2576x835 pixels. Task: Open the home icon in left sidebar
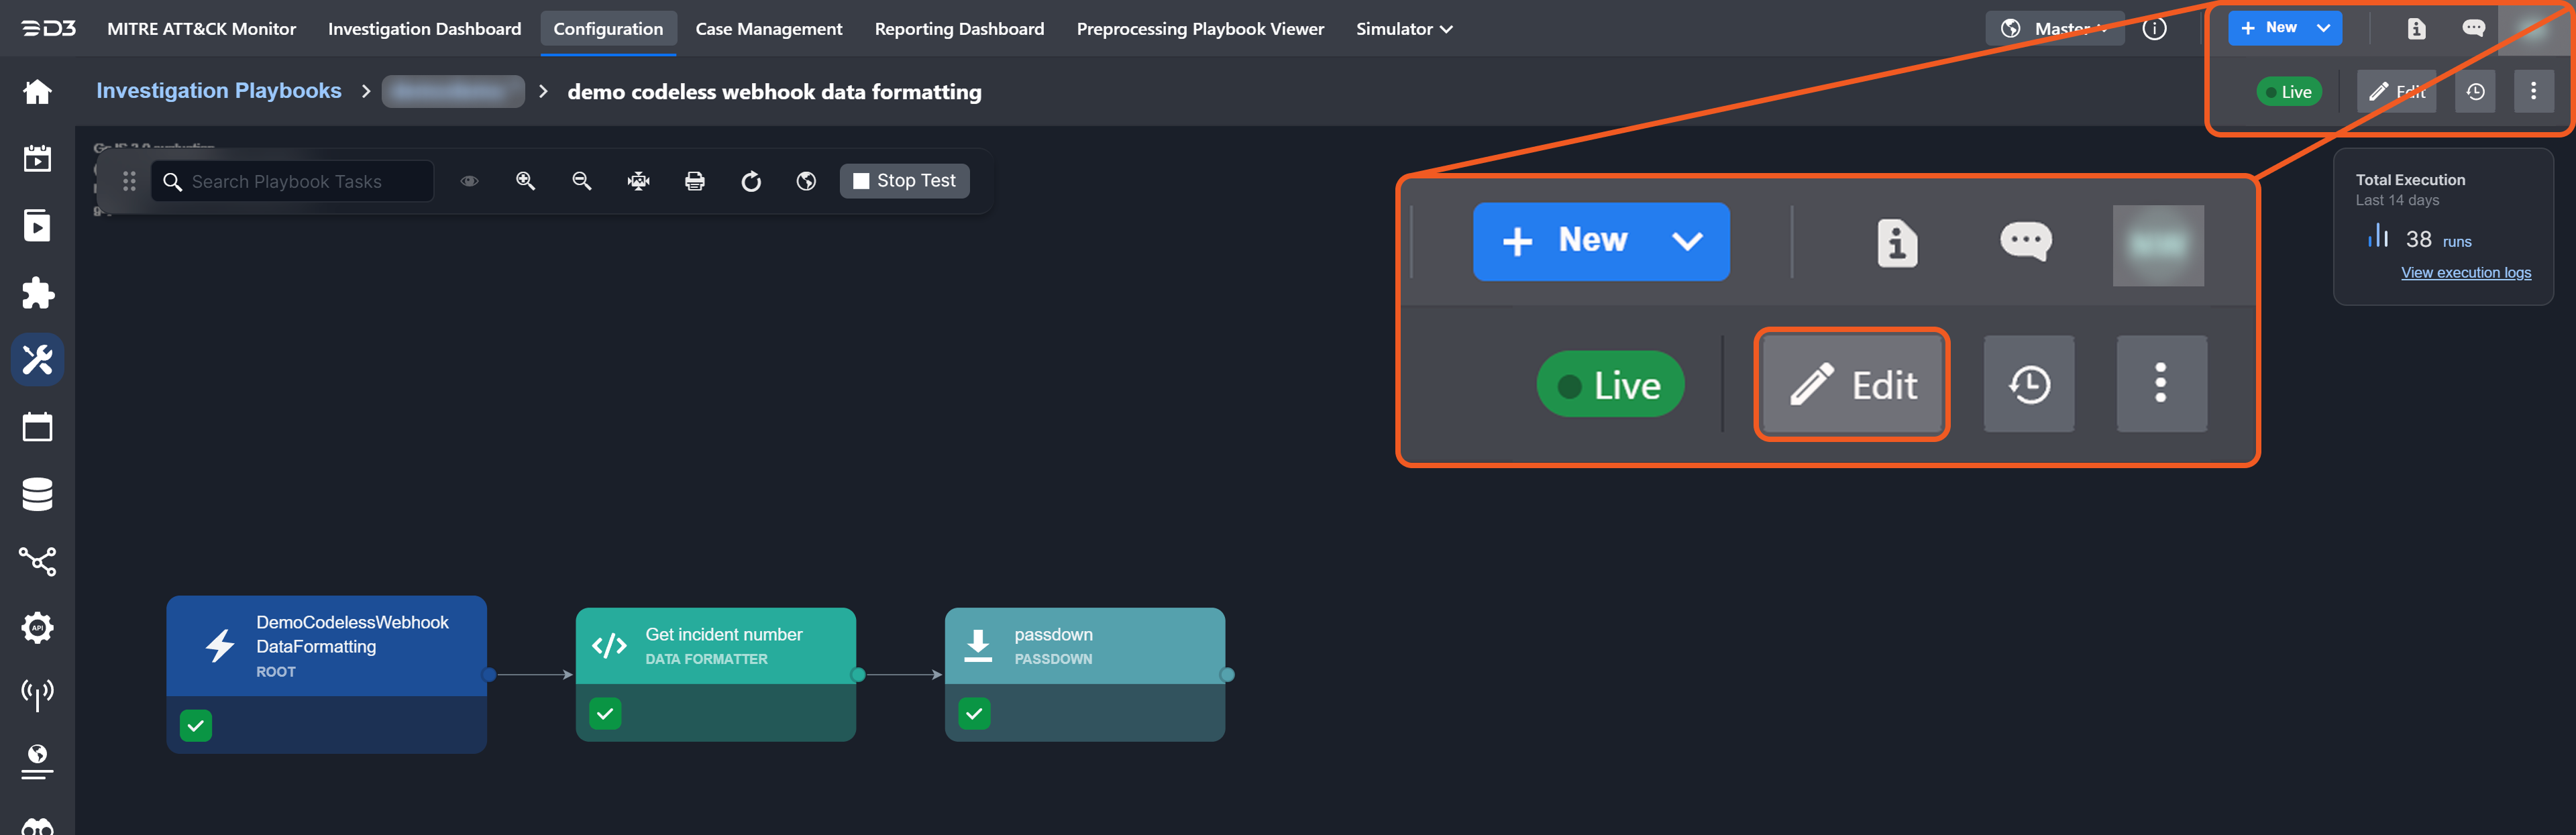tap(37, 92)
